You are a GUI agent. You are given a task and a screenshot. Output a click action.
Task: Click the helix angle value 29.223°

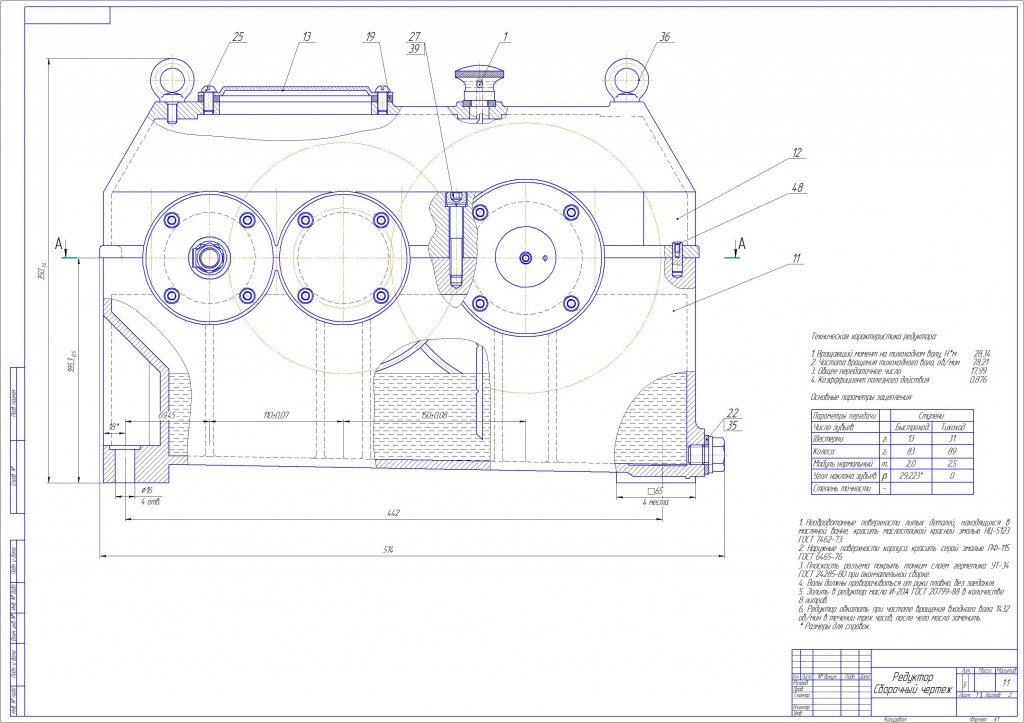(912, 476)
